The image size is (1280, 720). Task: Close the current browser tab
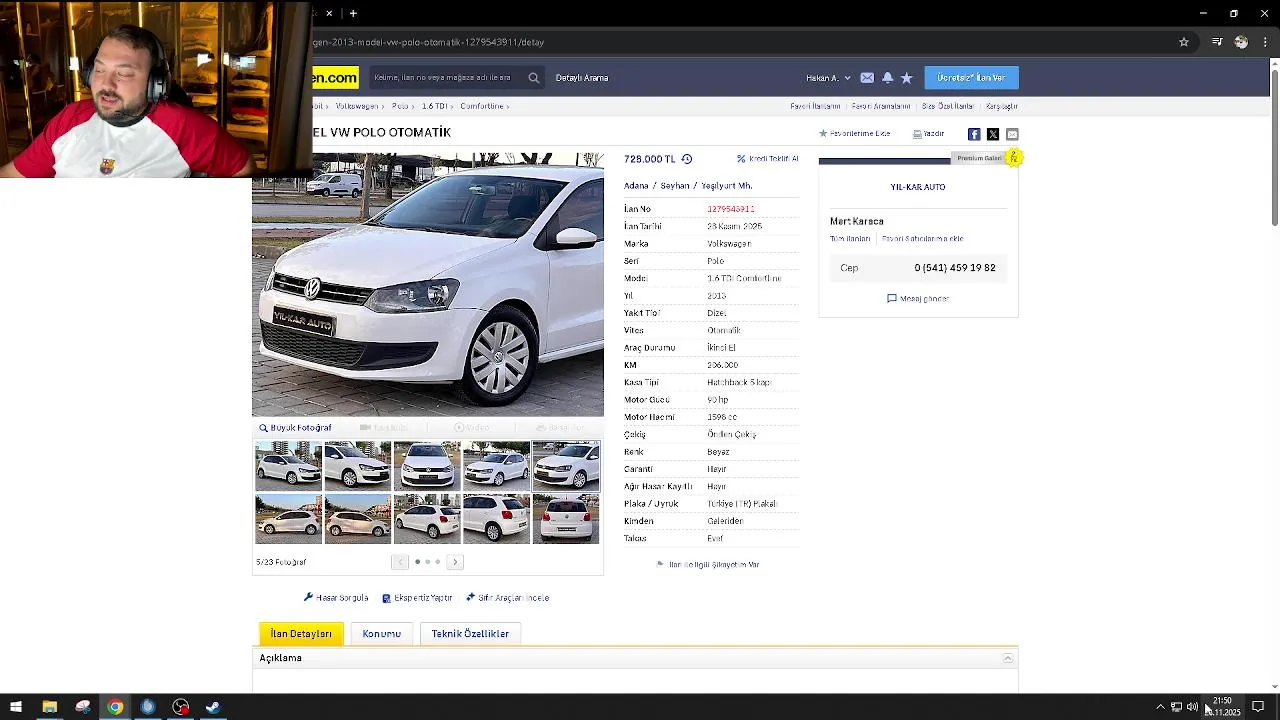[329, 13]
